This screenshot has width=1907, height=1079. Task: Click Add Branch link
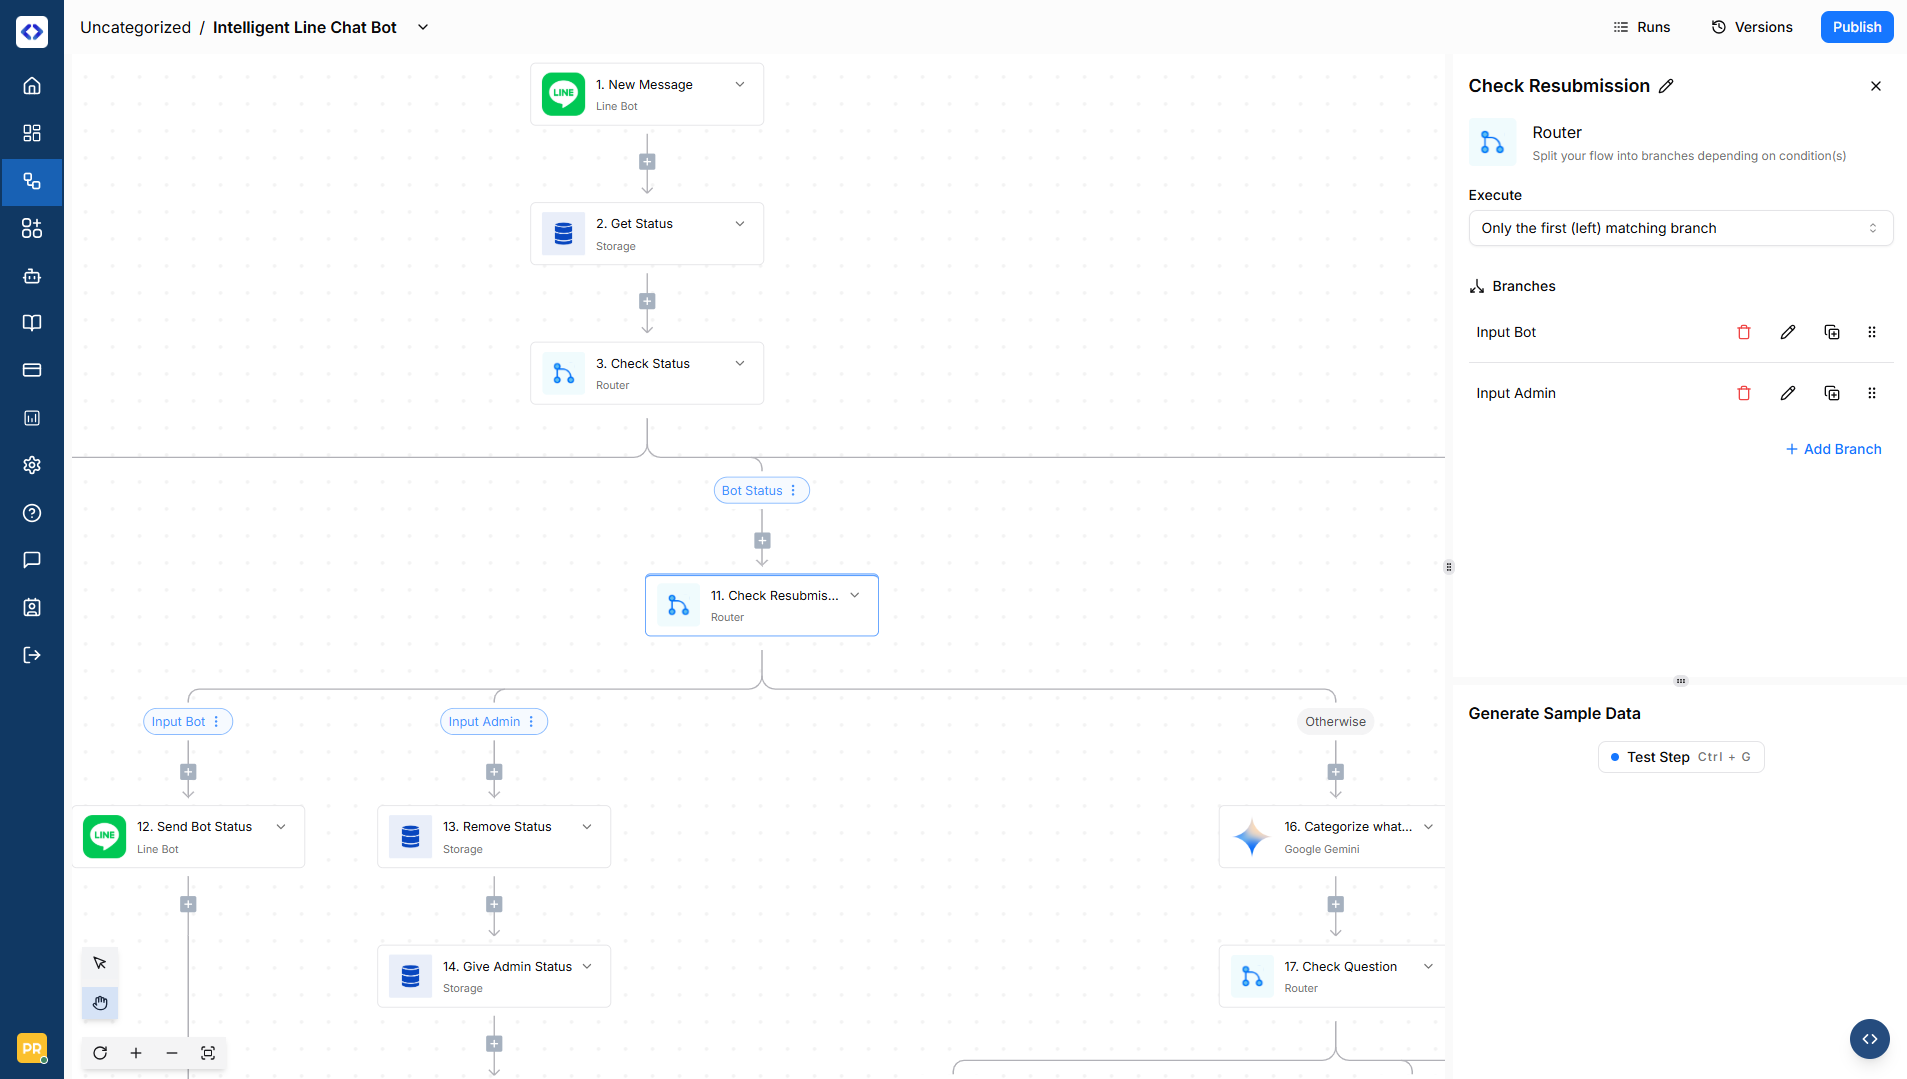(1833, 449)
